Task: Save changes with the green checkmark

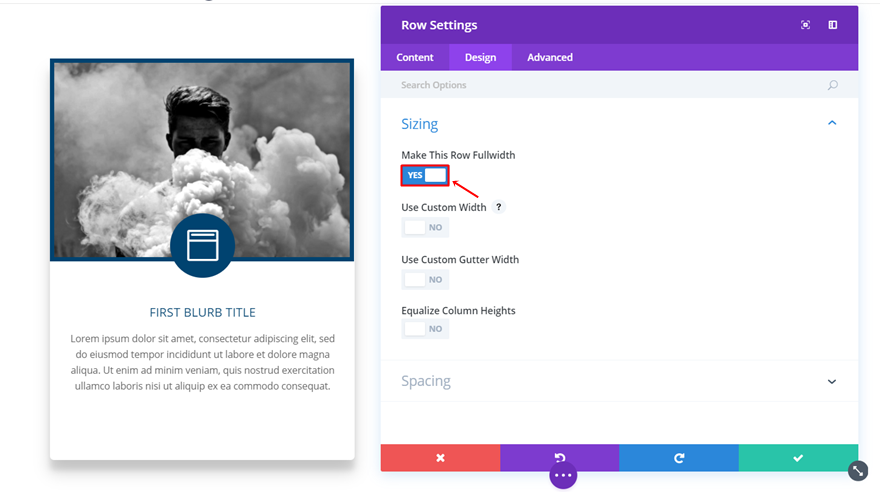Action: (798, 458)
